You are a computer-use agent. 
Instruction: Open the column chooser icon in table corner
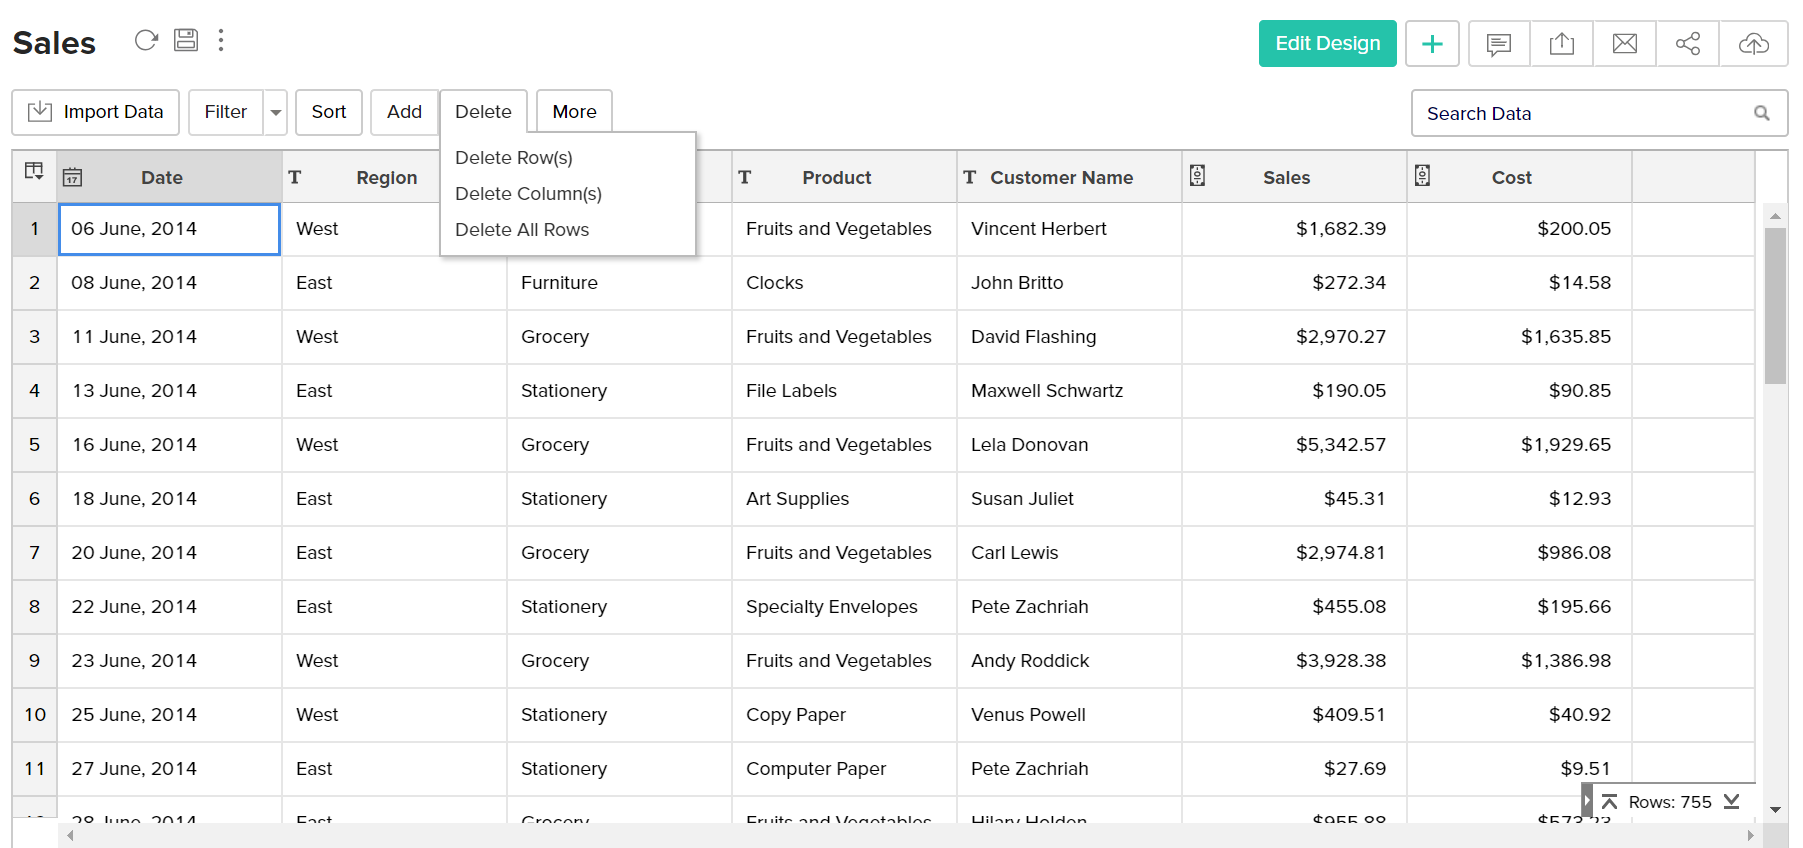34,171
